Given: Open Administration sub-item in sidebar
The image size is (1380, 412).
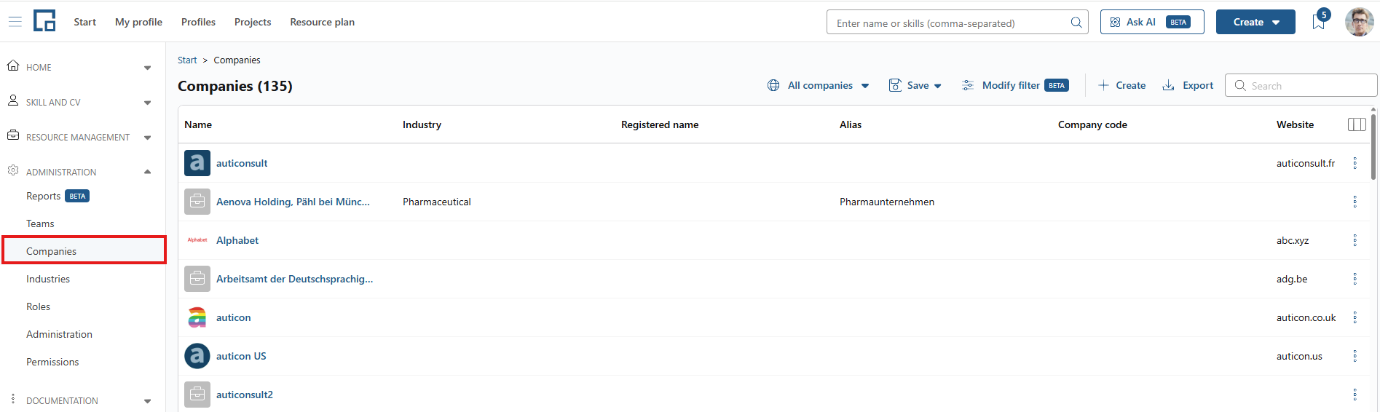Looking at the screenshot, I should click(x=59, y=334).
